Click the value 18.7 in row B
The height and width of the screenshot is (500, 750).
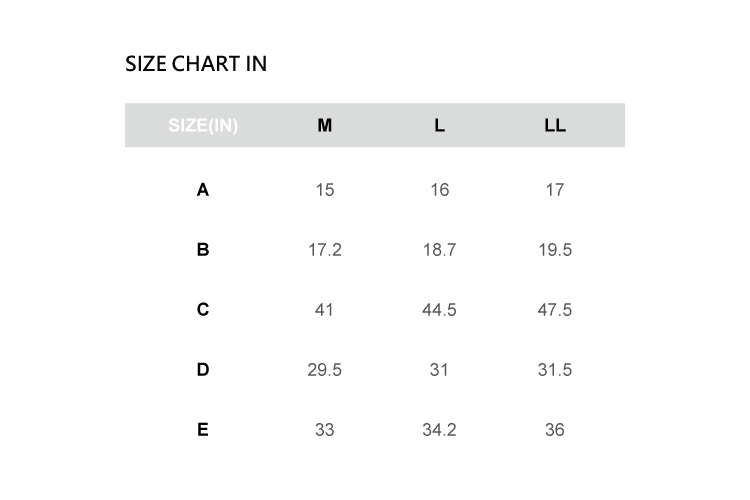439,250
